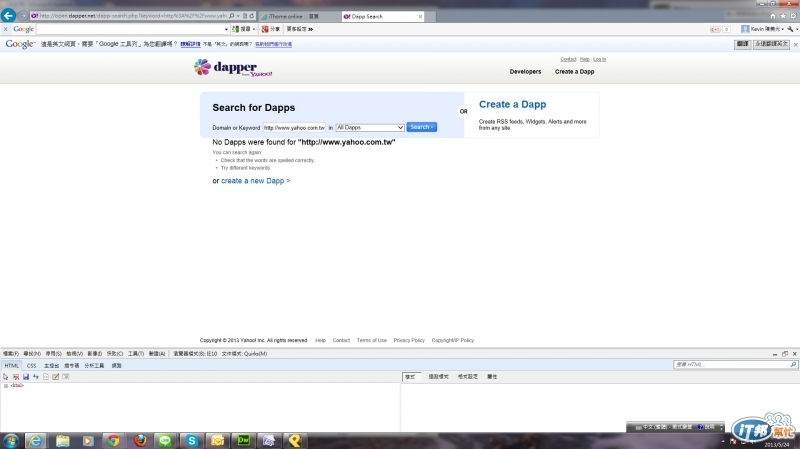800x449 pixels.
Task: Click the magnifier in Search HTML box
Action: tap(793, 364)
